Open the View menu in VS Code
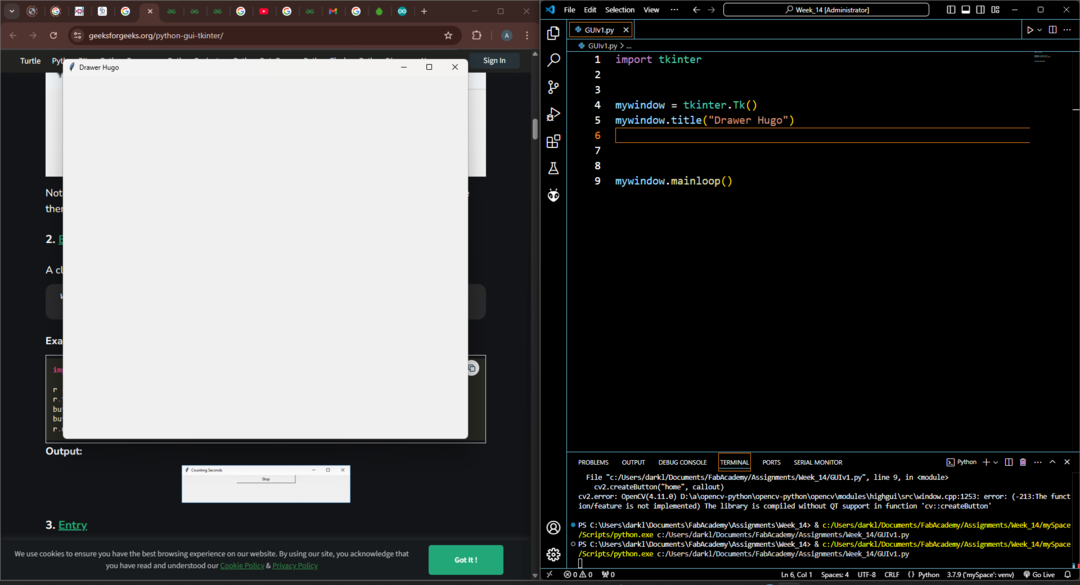 click(651, 10)
